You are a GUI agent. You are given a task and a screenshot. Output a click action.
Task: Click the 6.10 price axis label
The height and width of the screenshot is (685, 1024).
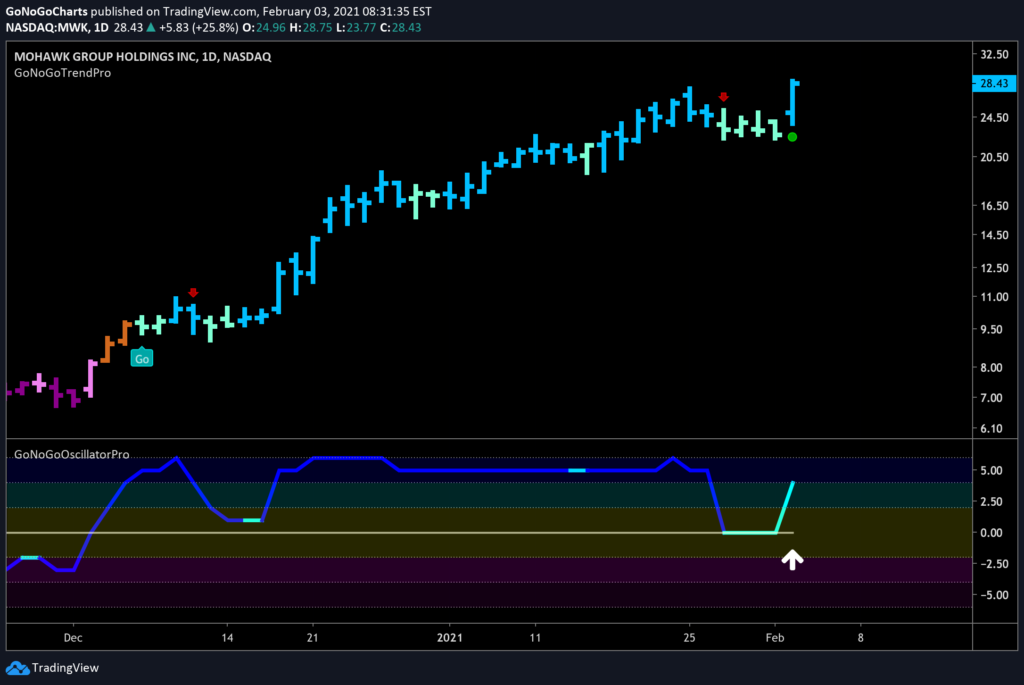coord(991,428)
